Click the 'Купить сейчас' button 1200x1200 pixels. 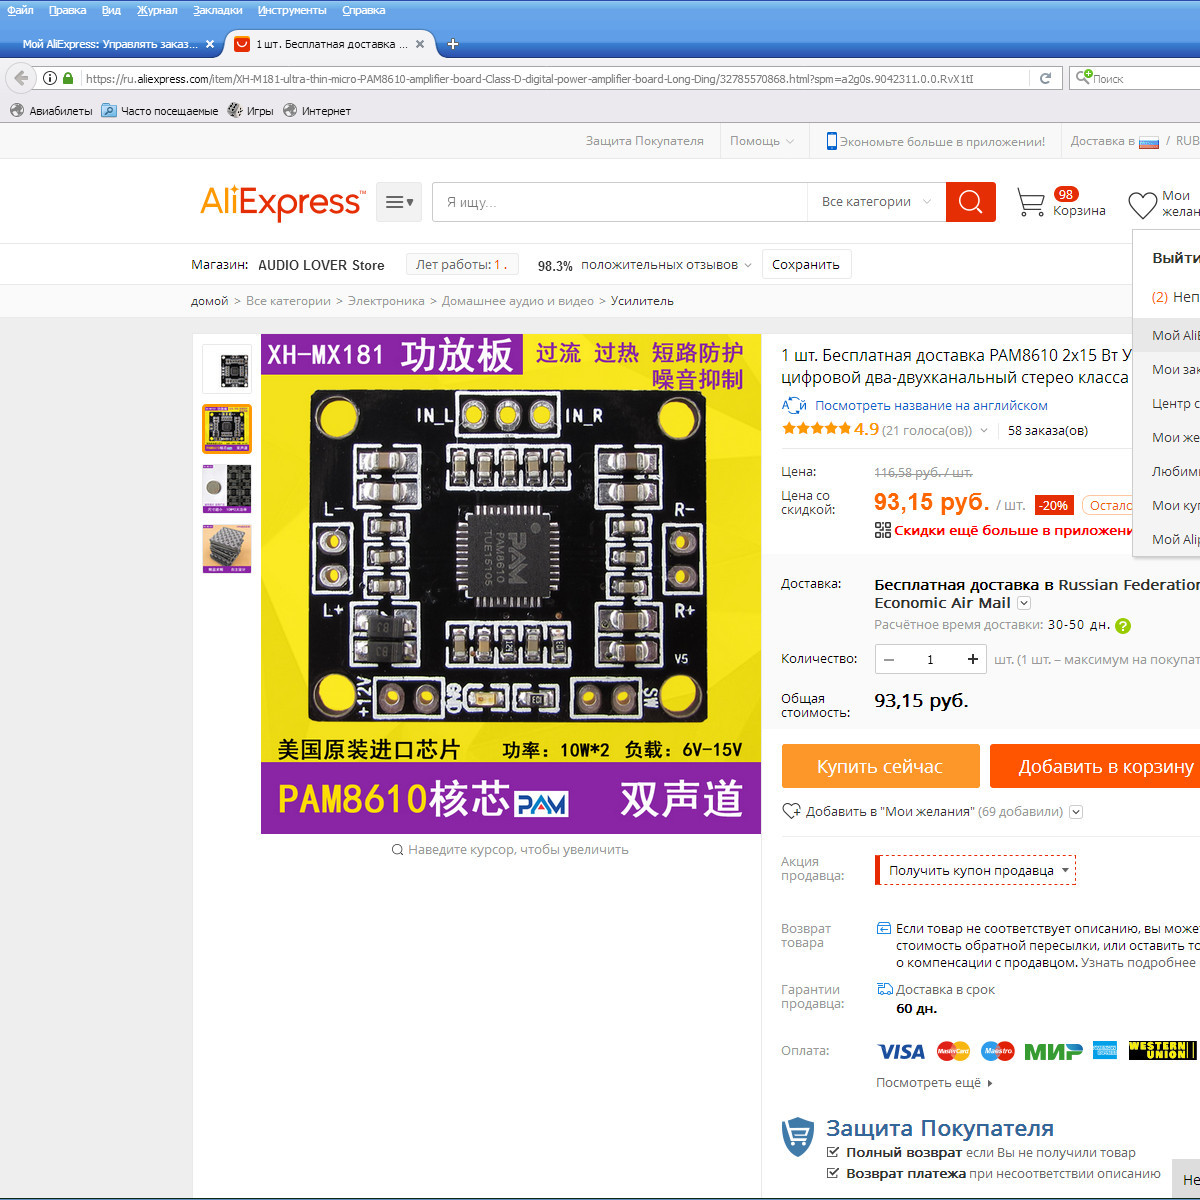click(x=880, y=767)
